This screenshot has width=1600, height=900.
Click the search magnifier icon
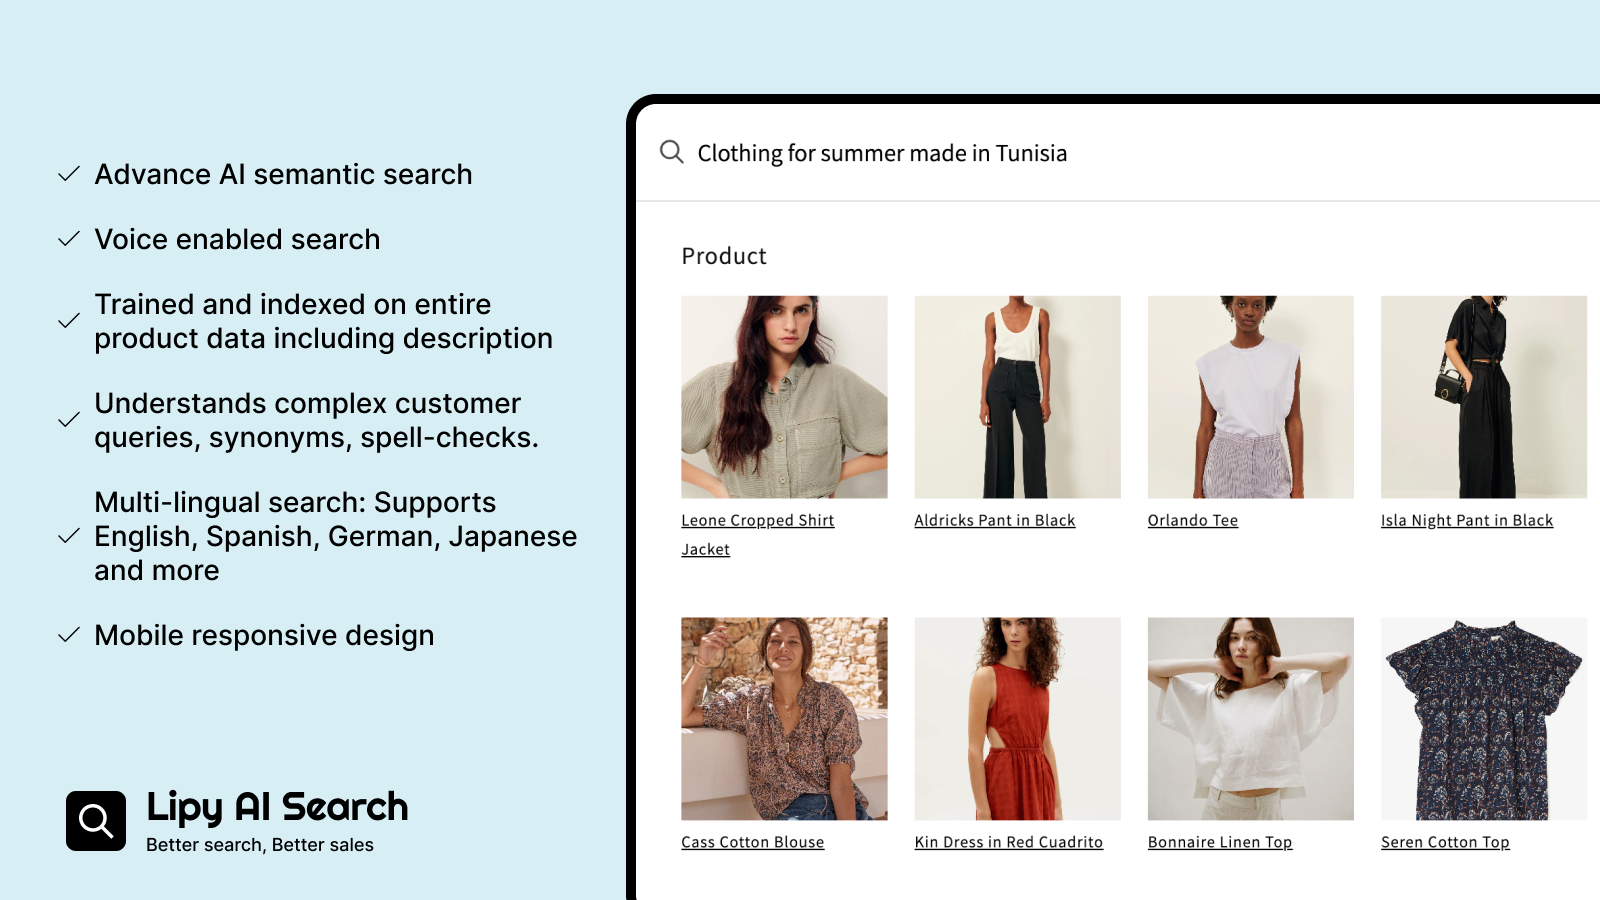click(x=670, y=152)
